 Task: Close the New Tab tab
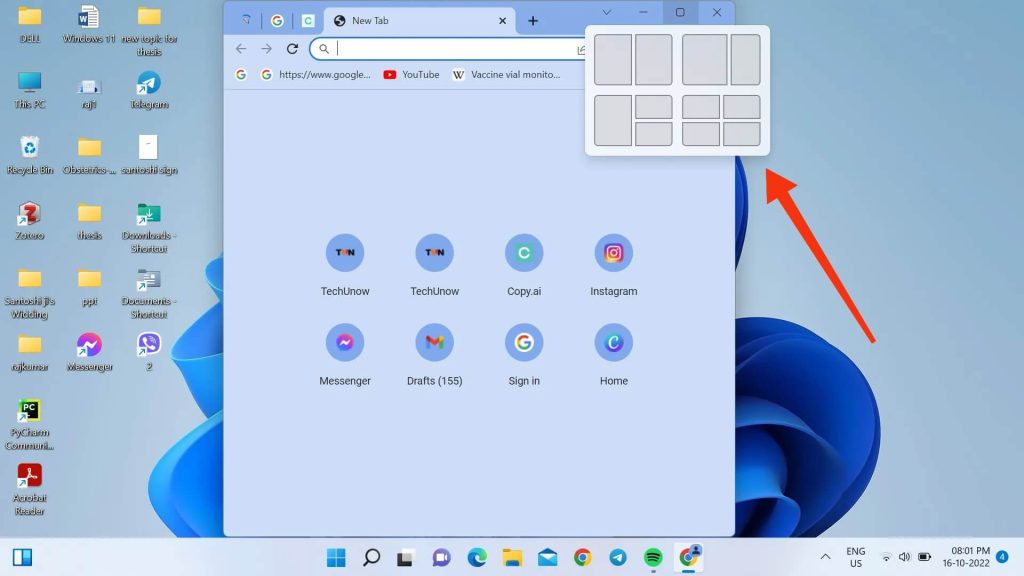(x=502, y=21)
